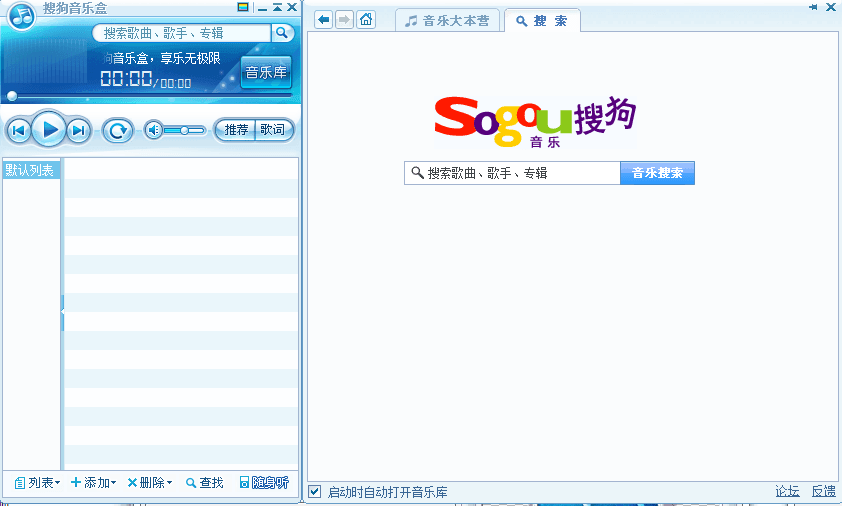Switch to the 音乐大本营 tab
This screenshot has width=842, height=506.
447,20
